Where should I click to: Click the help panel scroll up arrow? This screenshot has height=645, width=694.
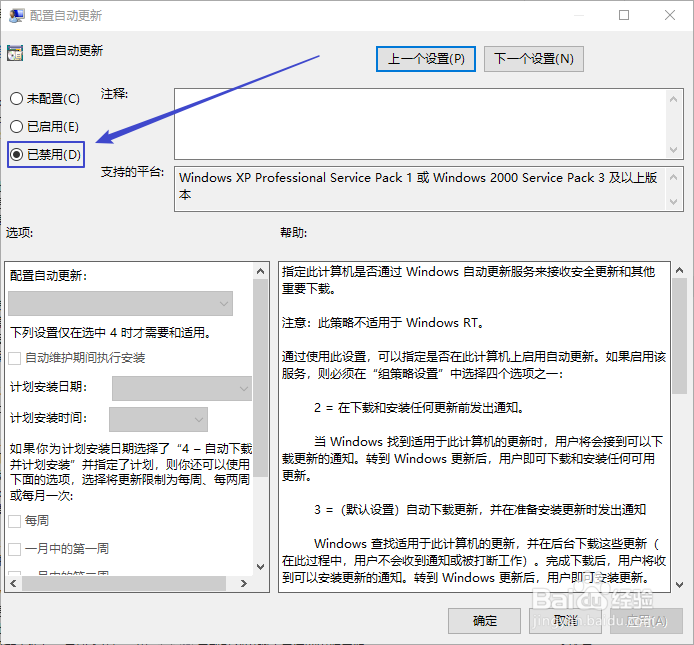[679, 270]
